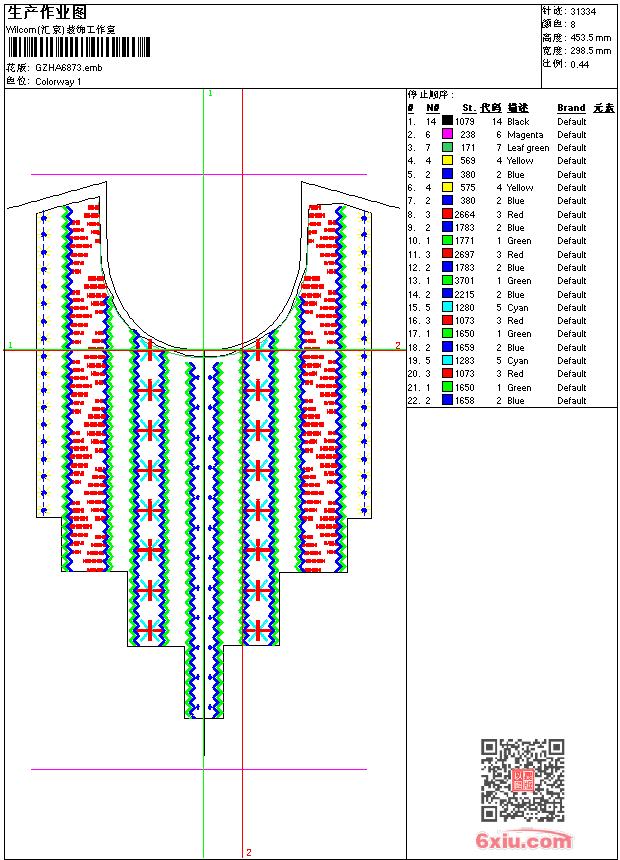Click the embroidery neckline design preview
The height and width of the screenshot is (860, 620).
pyautogui.click(x=204, y=450)
